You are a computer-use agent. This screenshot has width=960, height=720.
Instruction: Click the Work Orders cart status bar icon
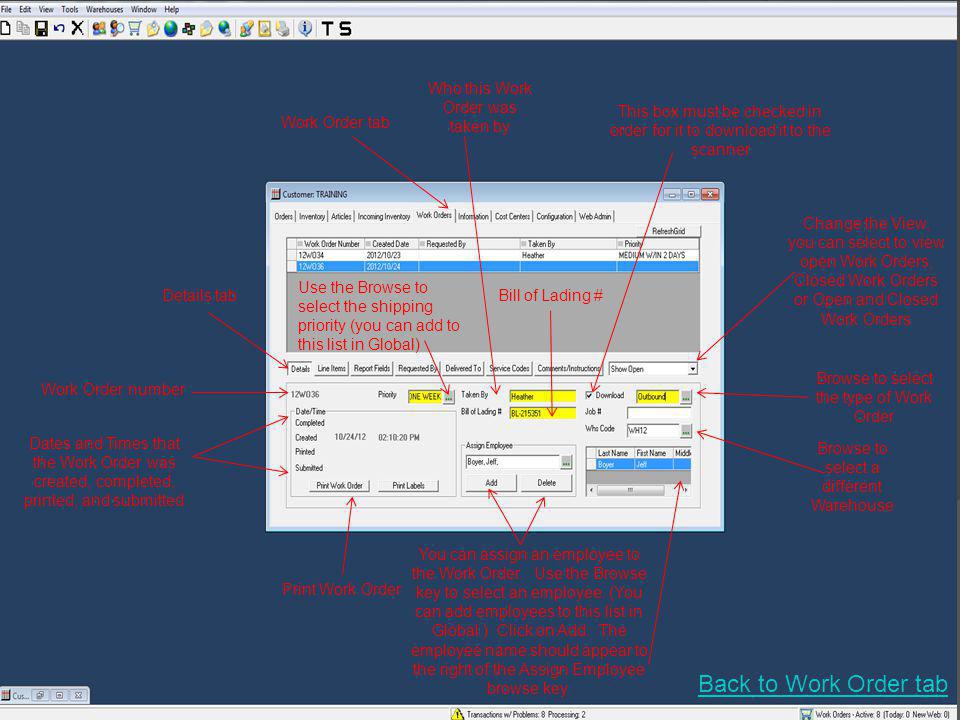point(806,714)
